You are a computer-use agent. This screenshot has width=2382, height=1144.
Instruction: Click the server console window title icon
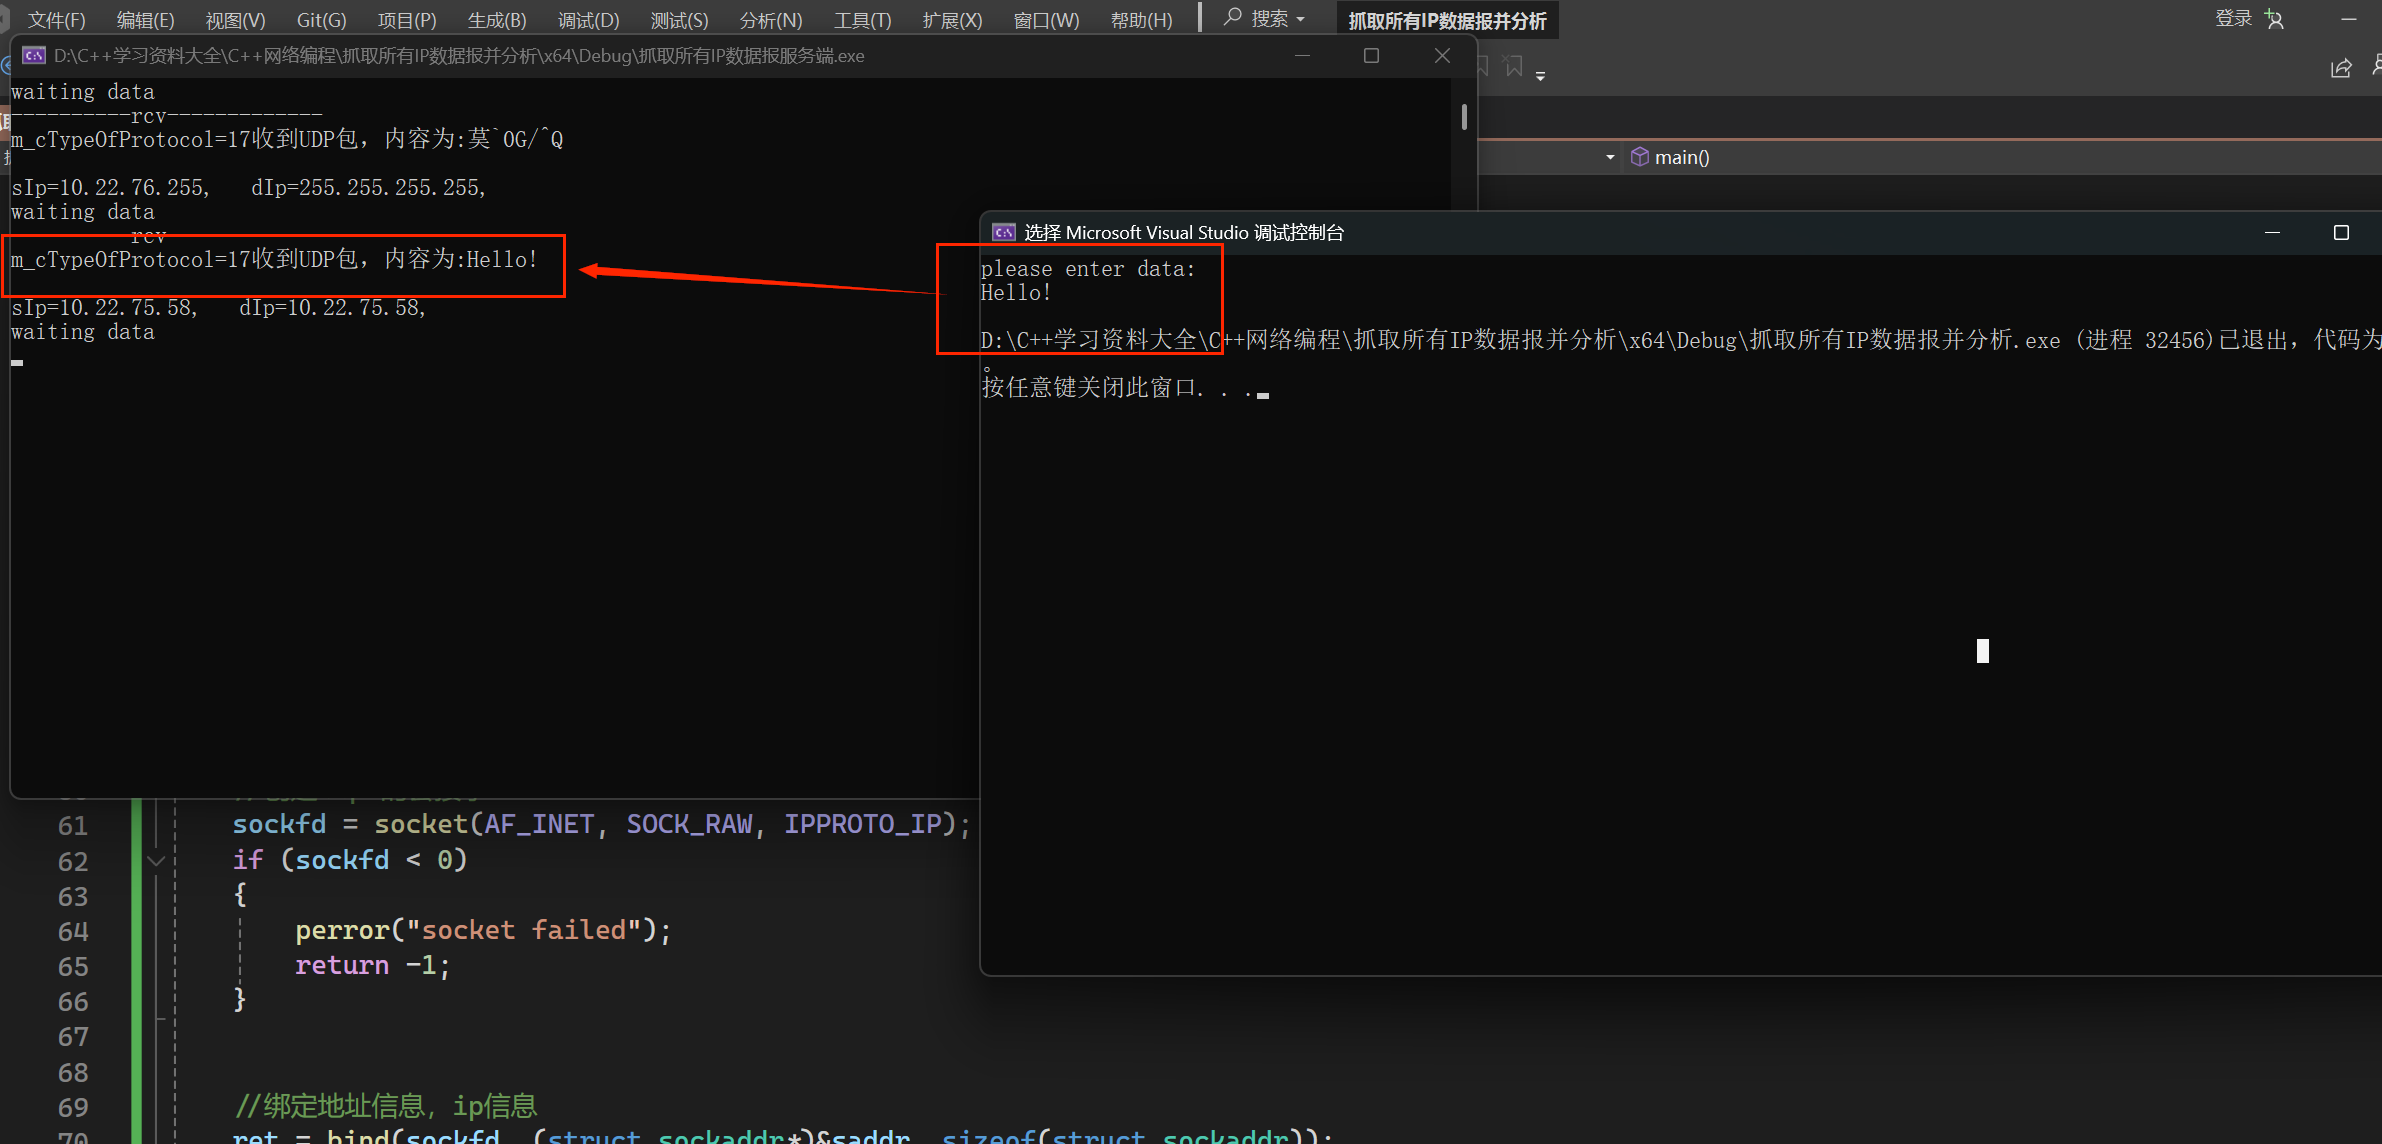coord(34,56)
